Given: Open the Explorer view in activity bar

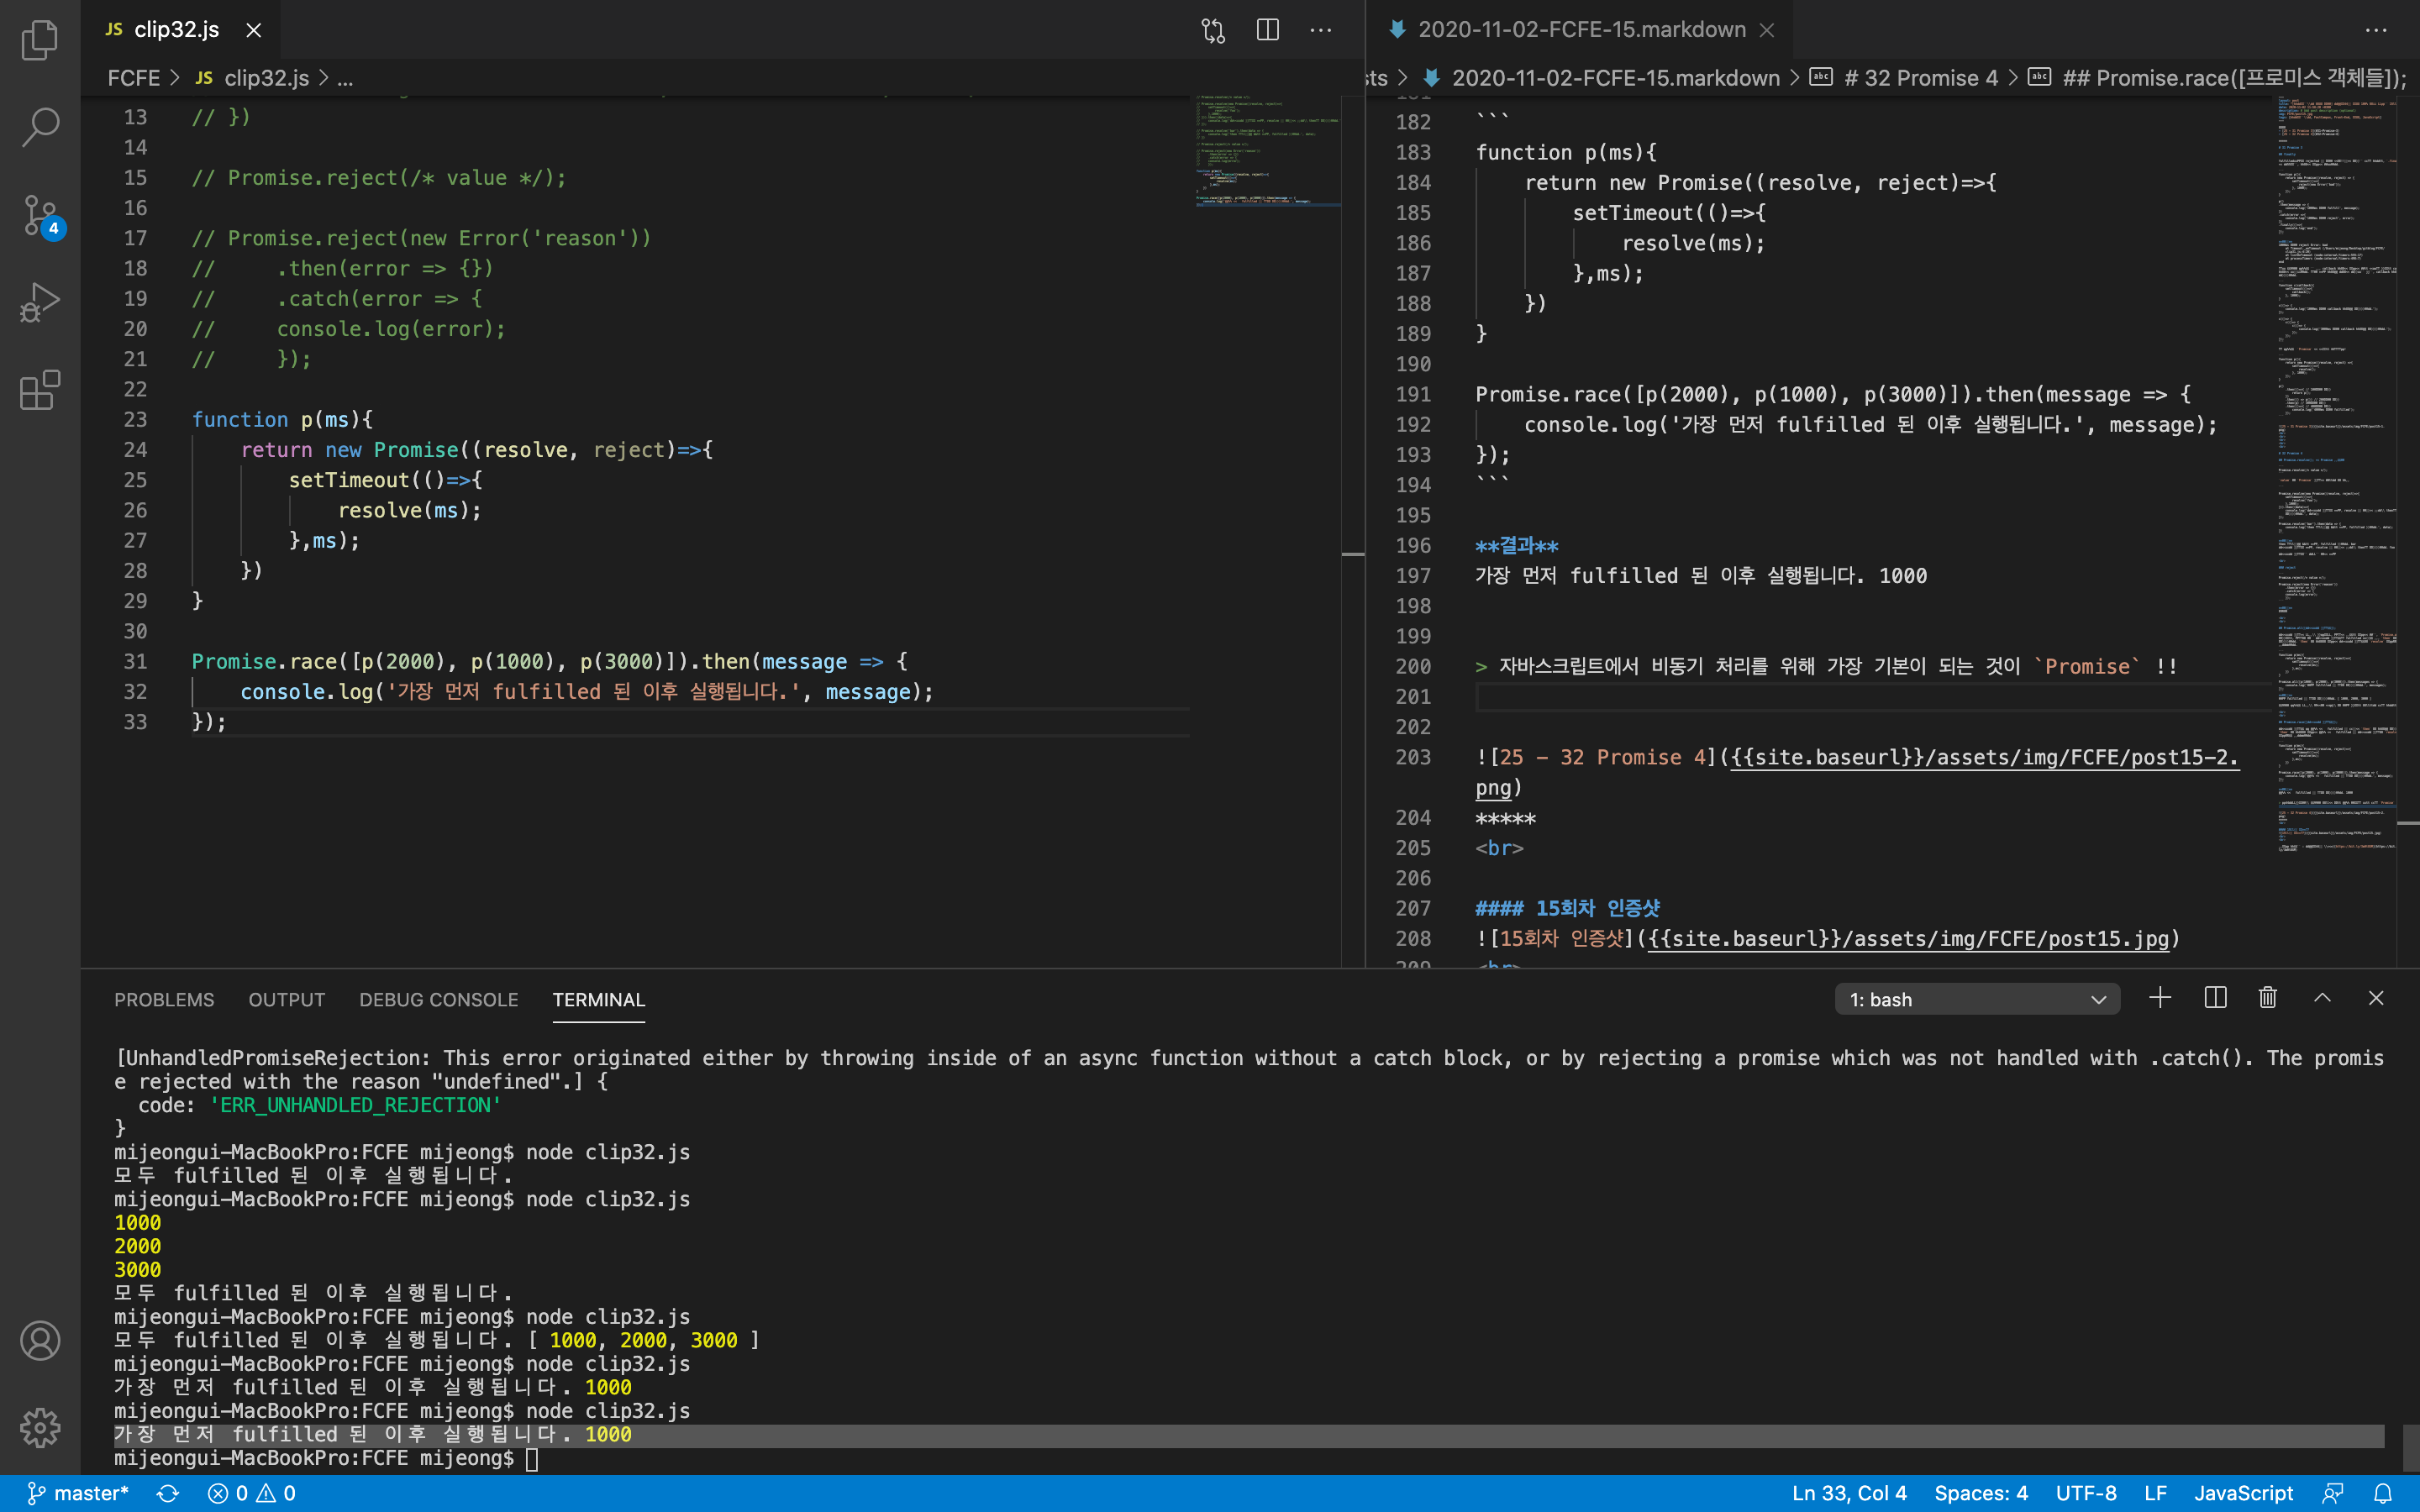Looking at the screenshot, I should tap(40, 40).
